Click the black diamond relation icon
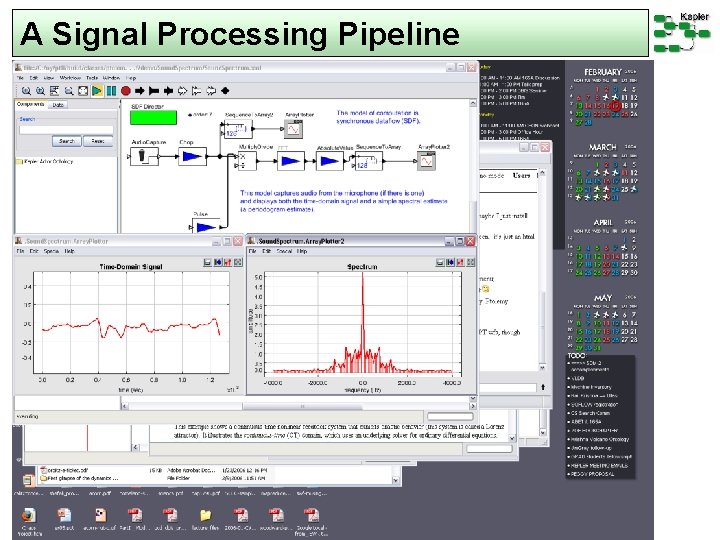The height and width of the screenshot is (540, 720). point(225,91)
